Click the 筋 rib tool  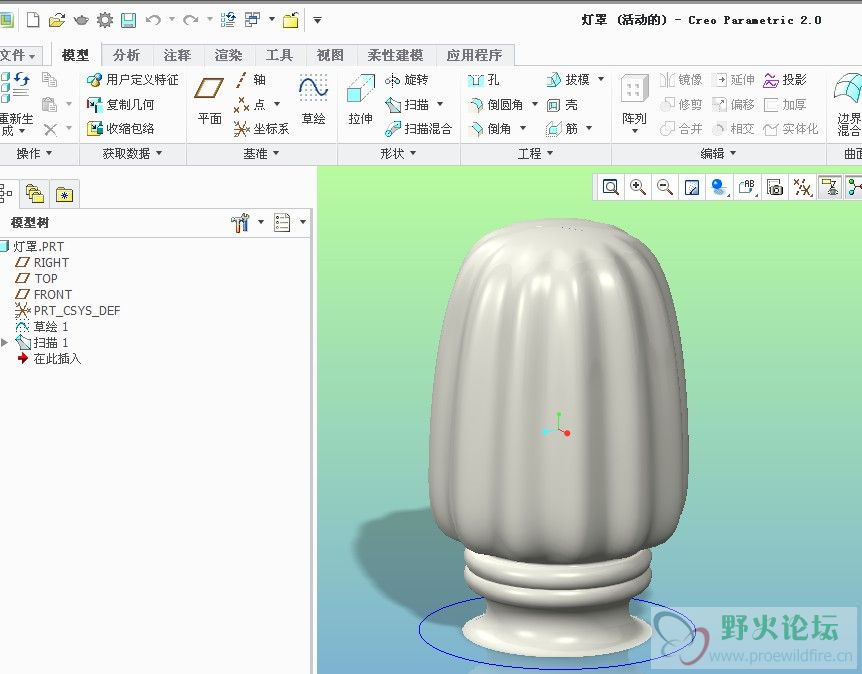pyautogui.click(x=562, y=129)
